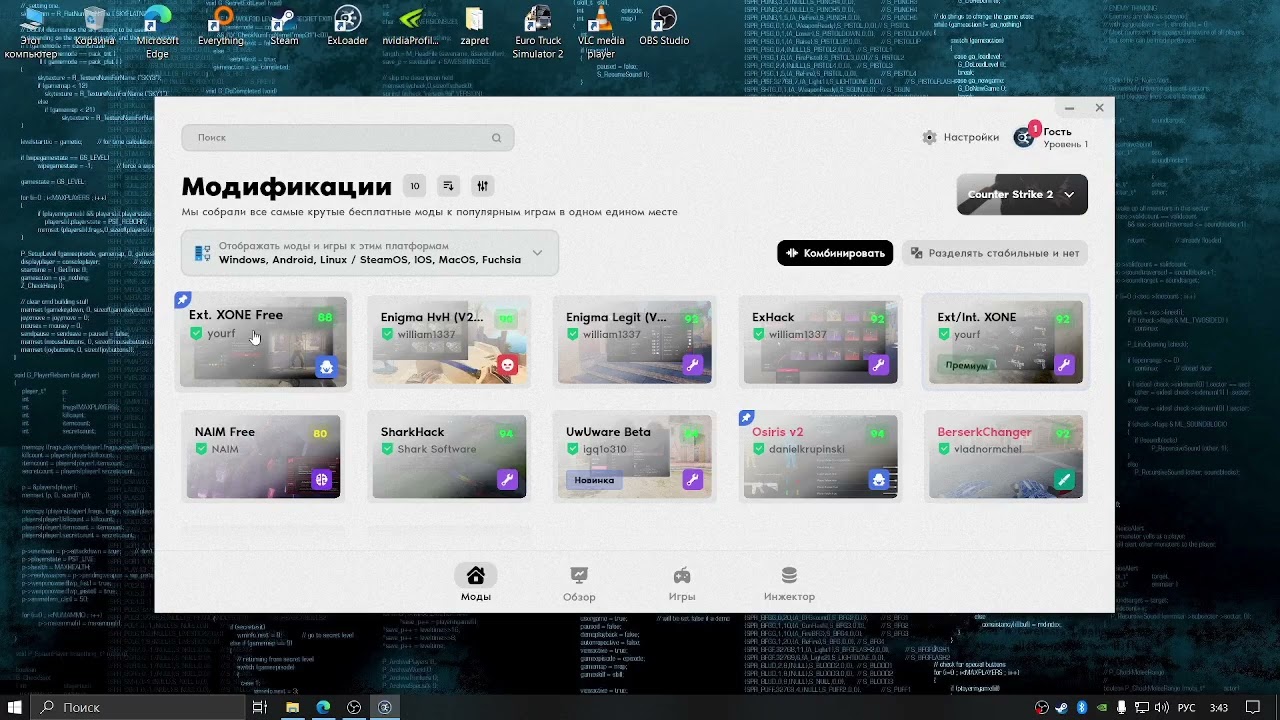Open the zapret folder on desktop
The height and width of the screenshot is (720, 1280).
tap(475, 27)
